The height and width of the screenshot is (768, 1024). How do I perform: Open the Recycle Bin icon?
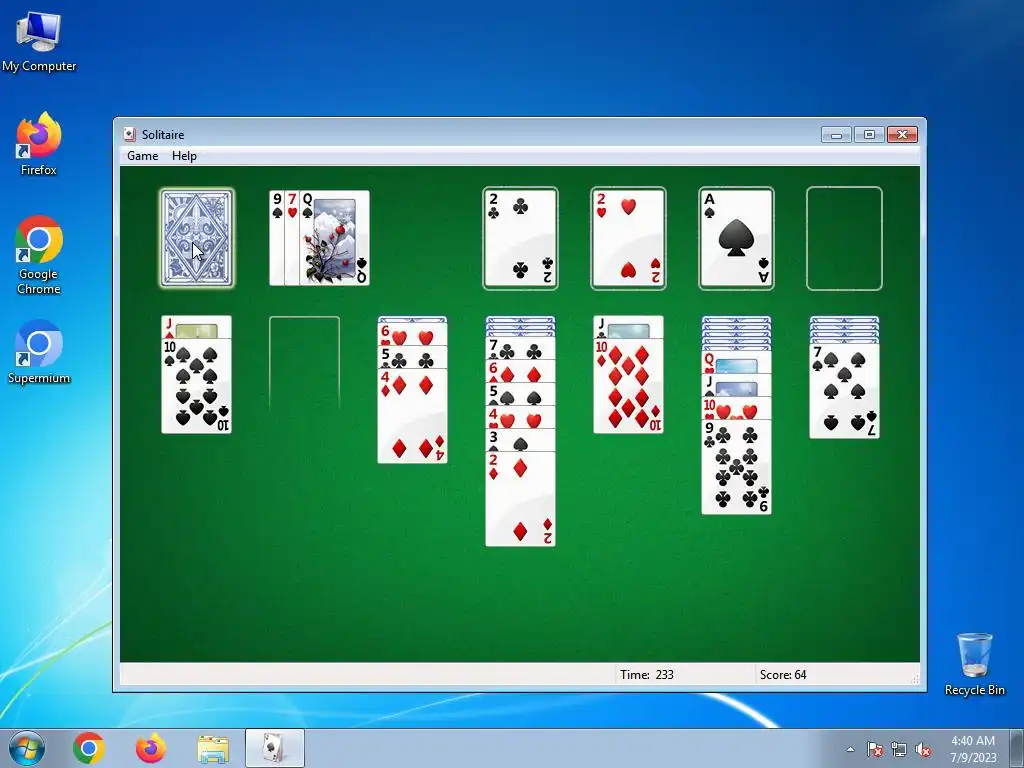point(974,664)
